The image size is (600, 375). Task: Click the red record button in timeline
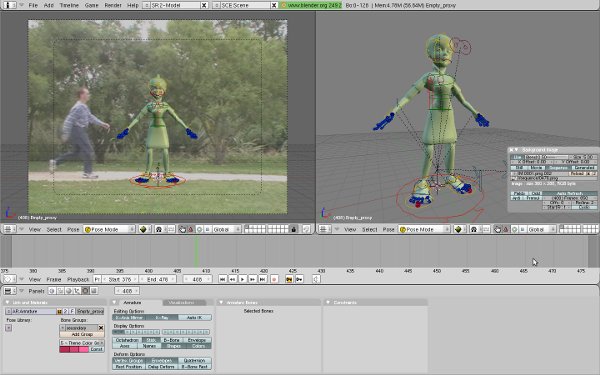tap(274, 279)
